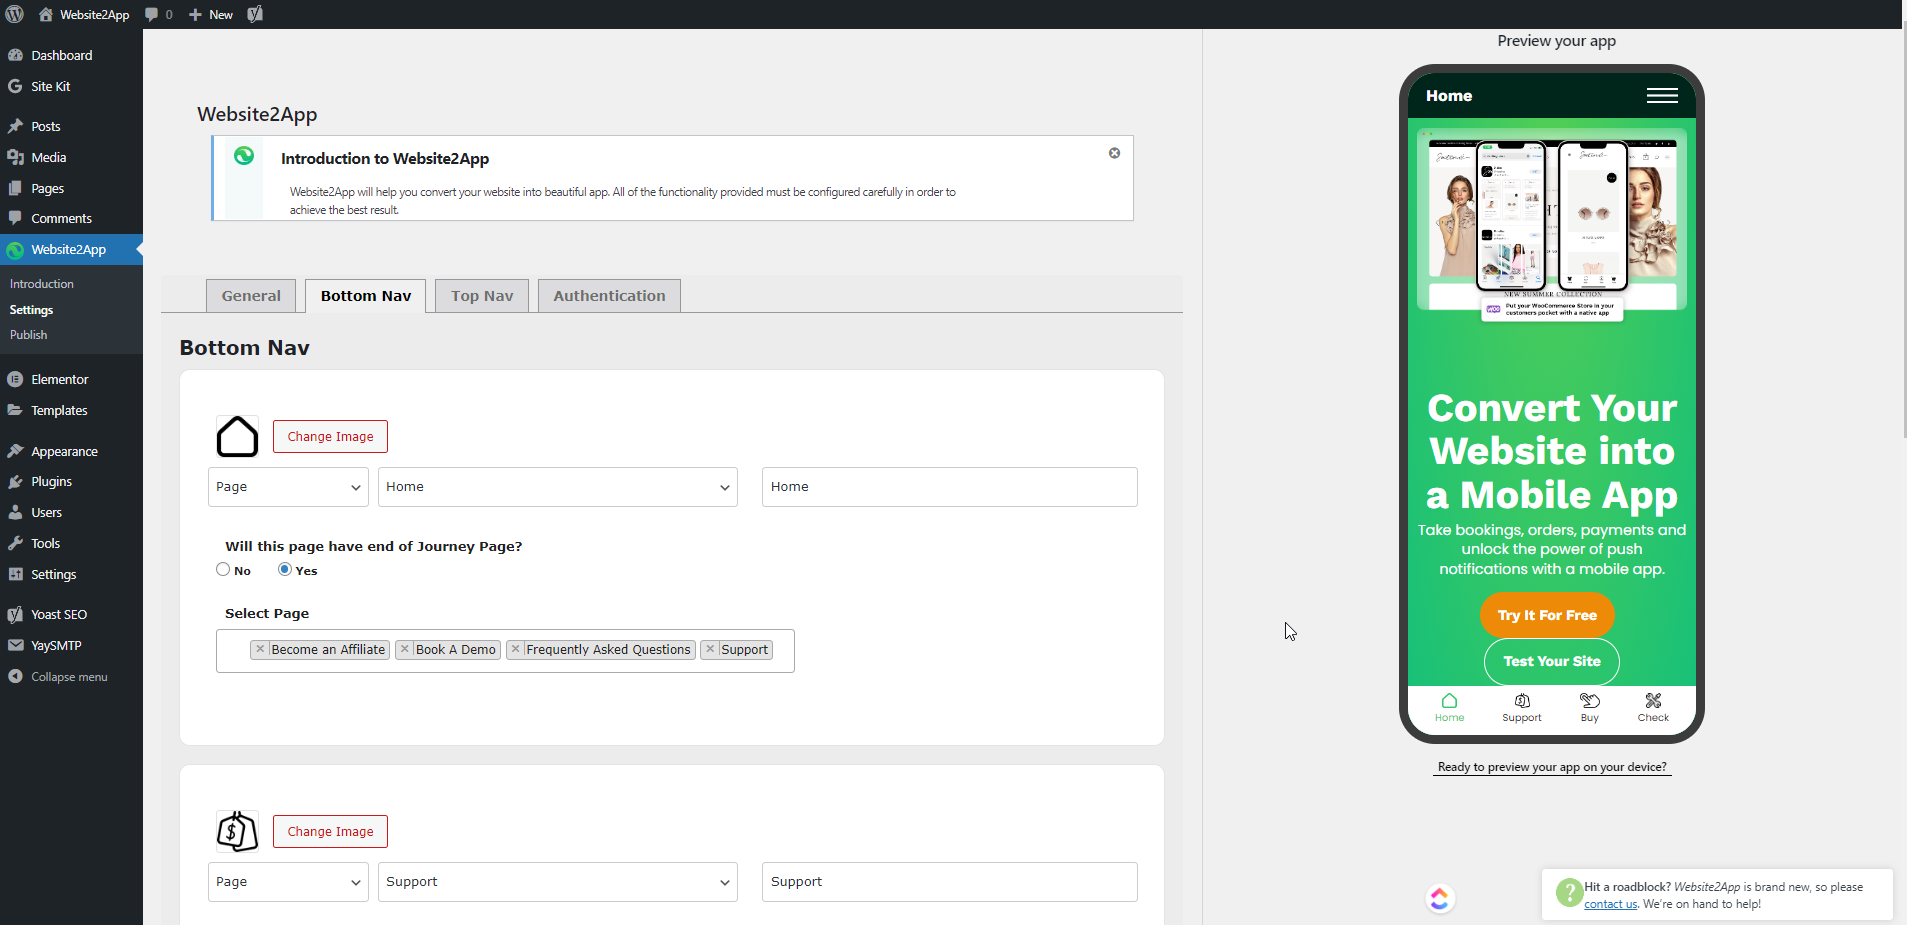Click the WordPress logo in admin bar
The height and width of the screenshot is (925, 1907).
tap(15, 14)
